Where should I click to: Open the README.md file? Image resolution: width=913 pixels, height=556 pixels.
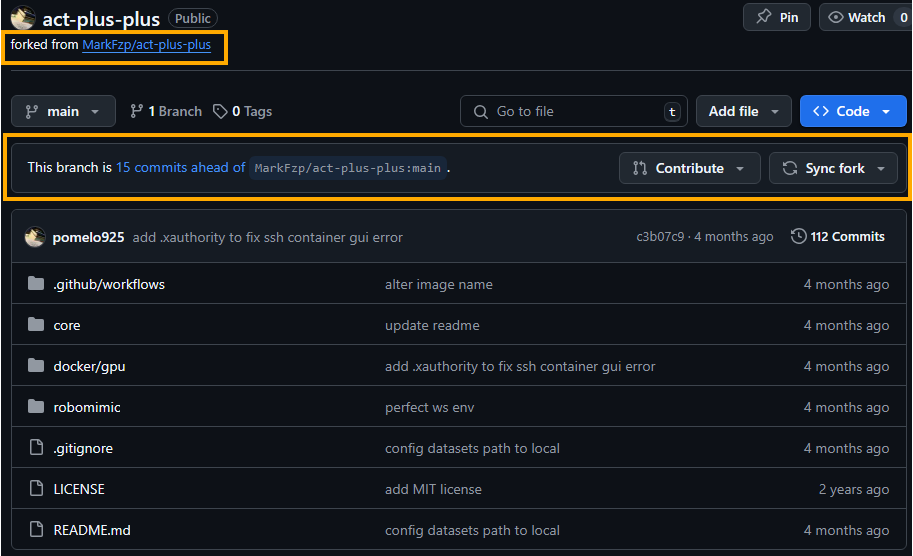click(92, 530)
